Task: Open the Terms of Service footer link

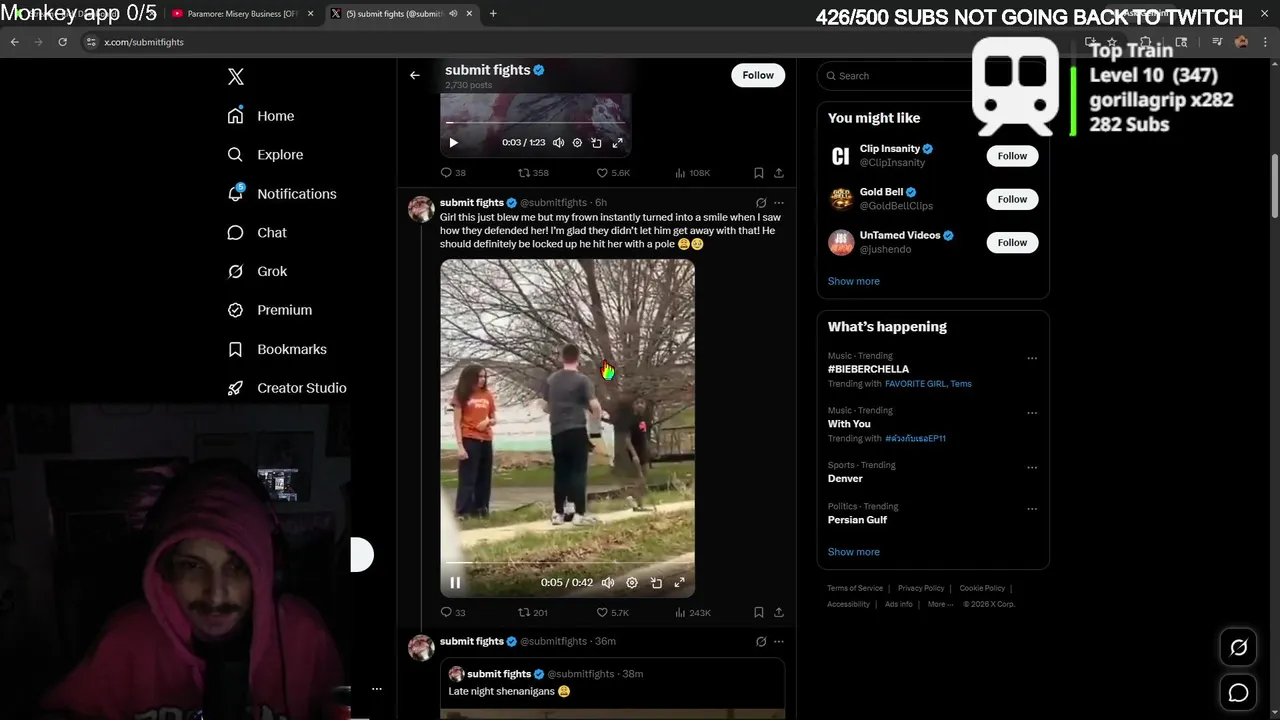Action: click(854, 588)
